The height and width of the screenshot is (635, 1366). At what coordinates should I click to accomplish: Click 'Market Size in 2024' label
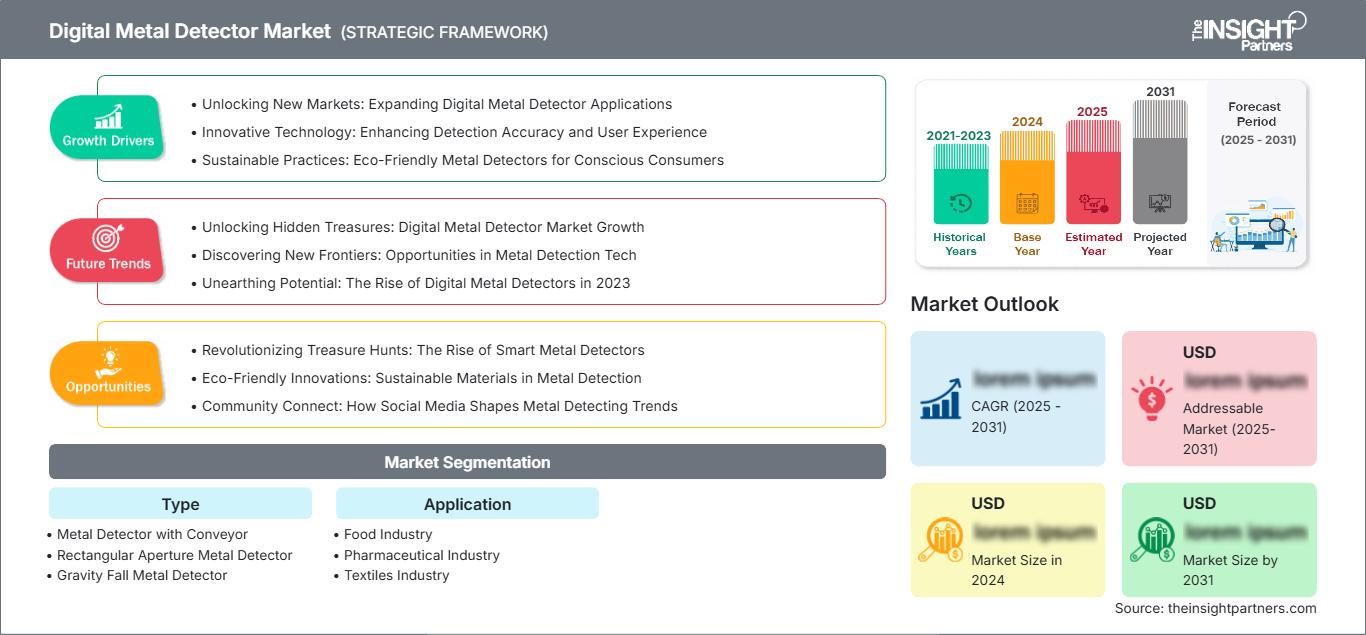coord(1018,570)
